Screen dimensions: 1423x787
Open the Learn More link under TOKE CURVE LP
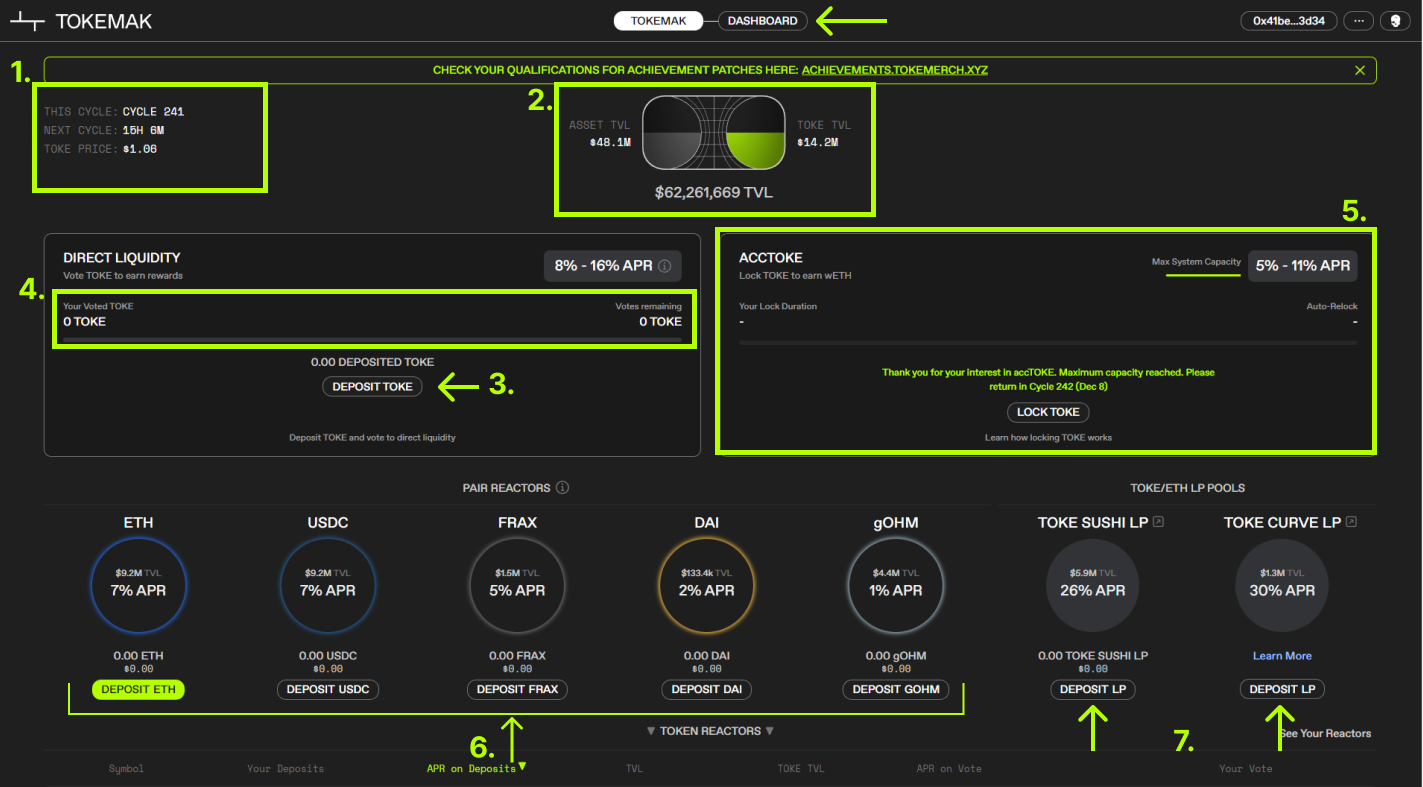1282,656
